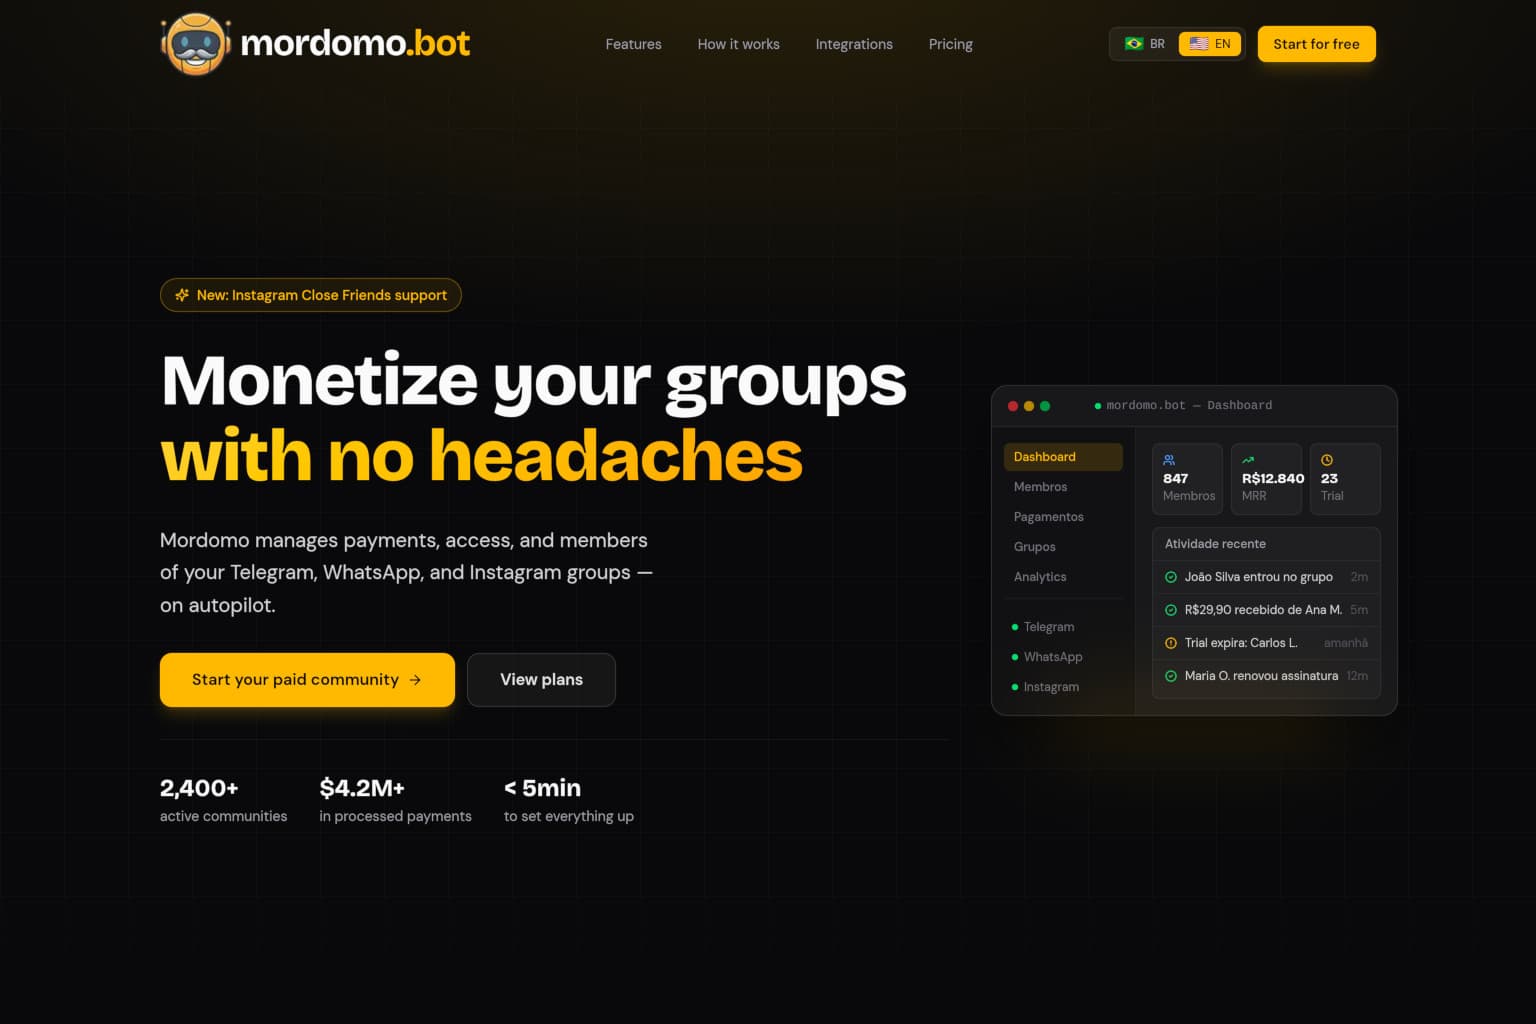Select Membros in the mockup sidebar

(x=1063, y=487)
